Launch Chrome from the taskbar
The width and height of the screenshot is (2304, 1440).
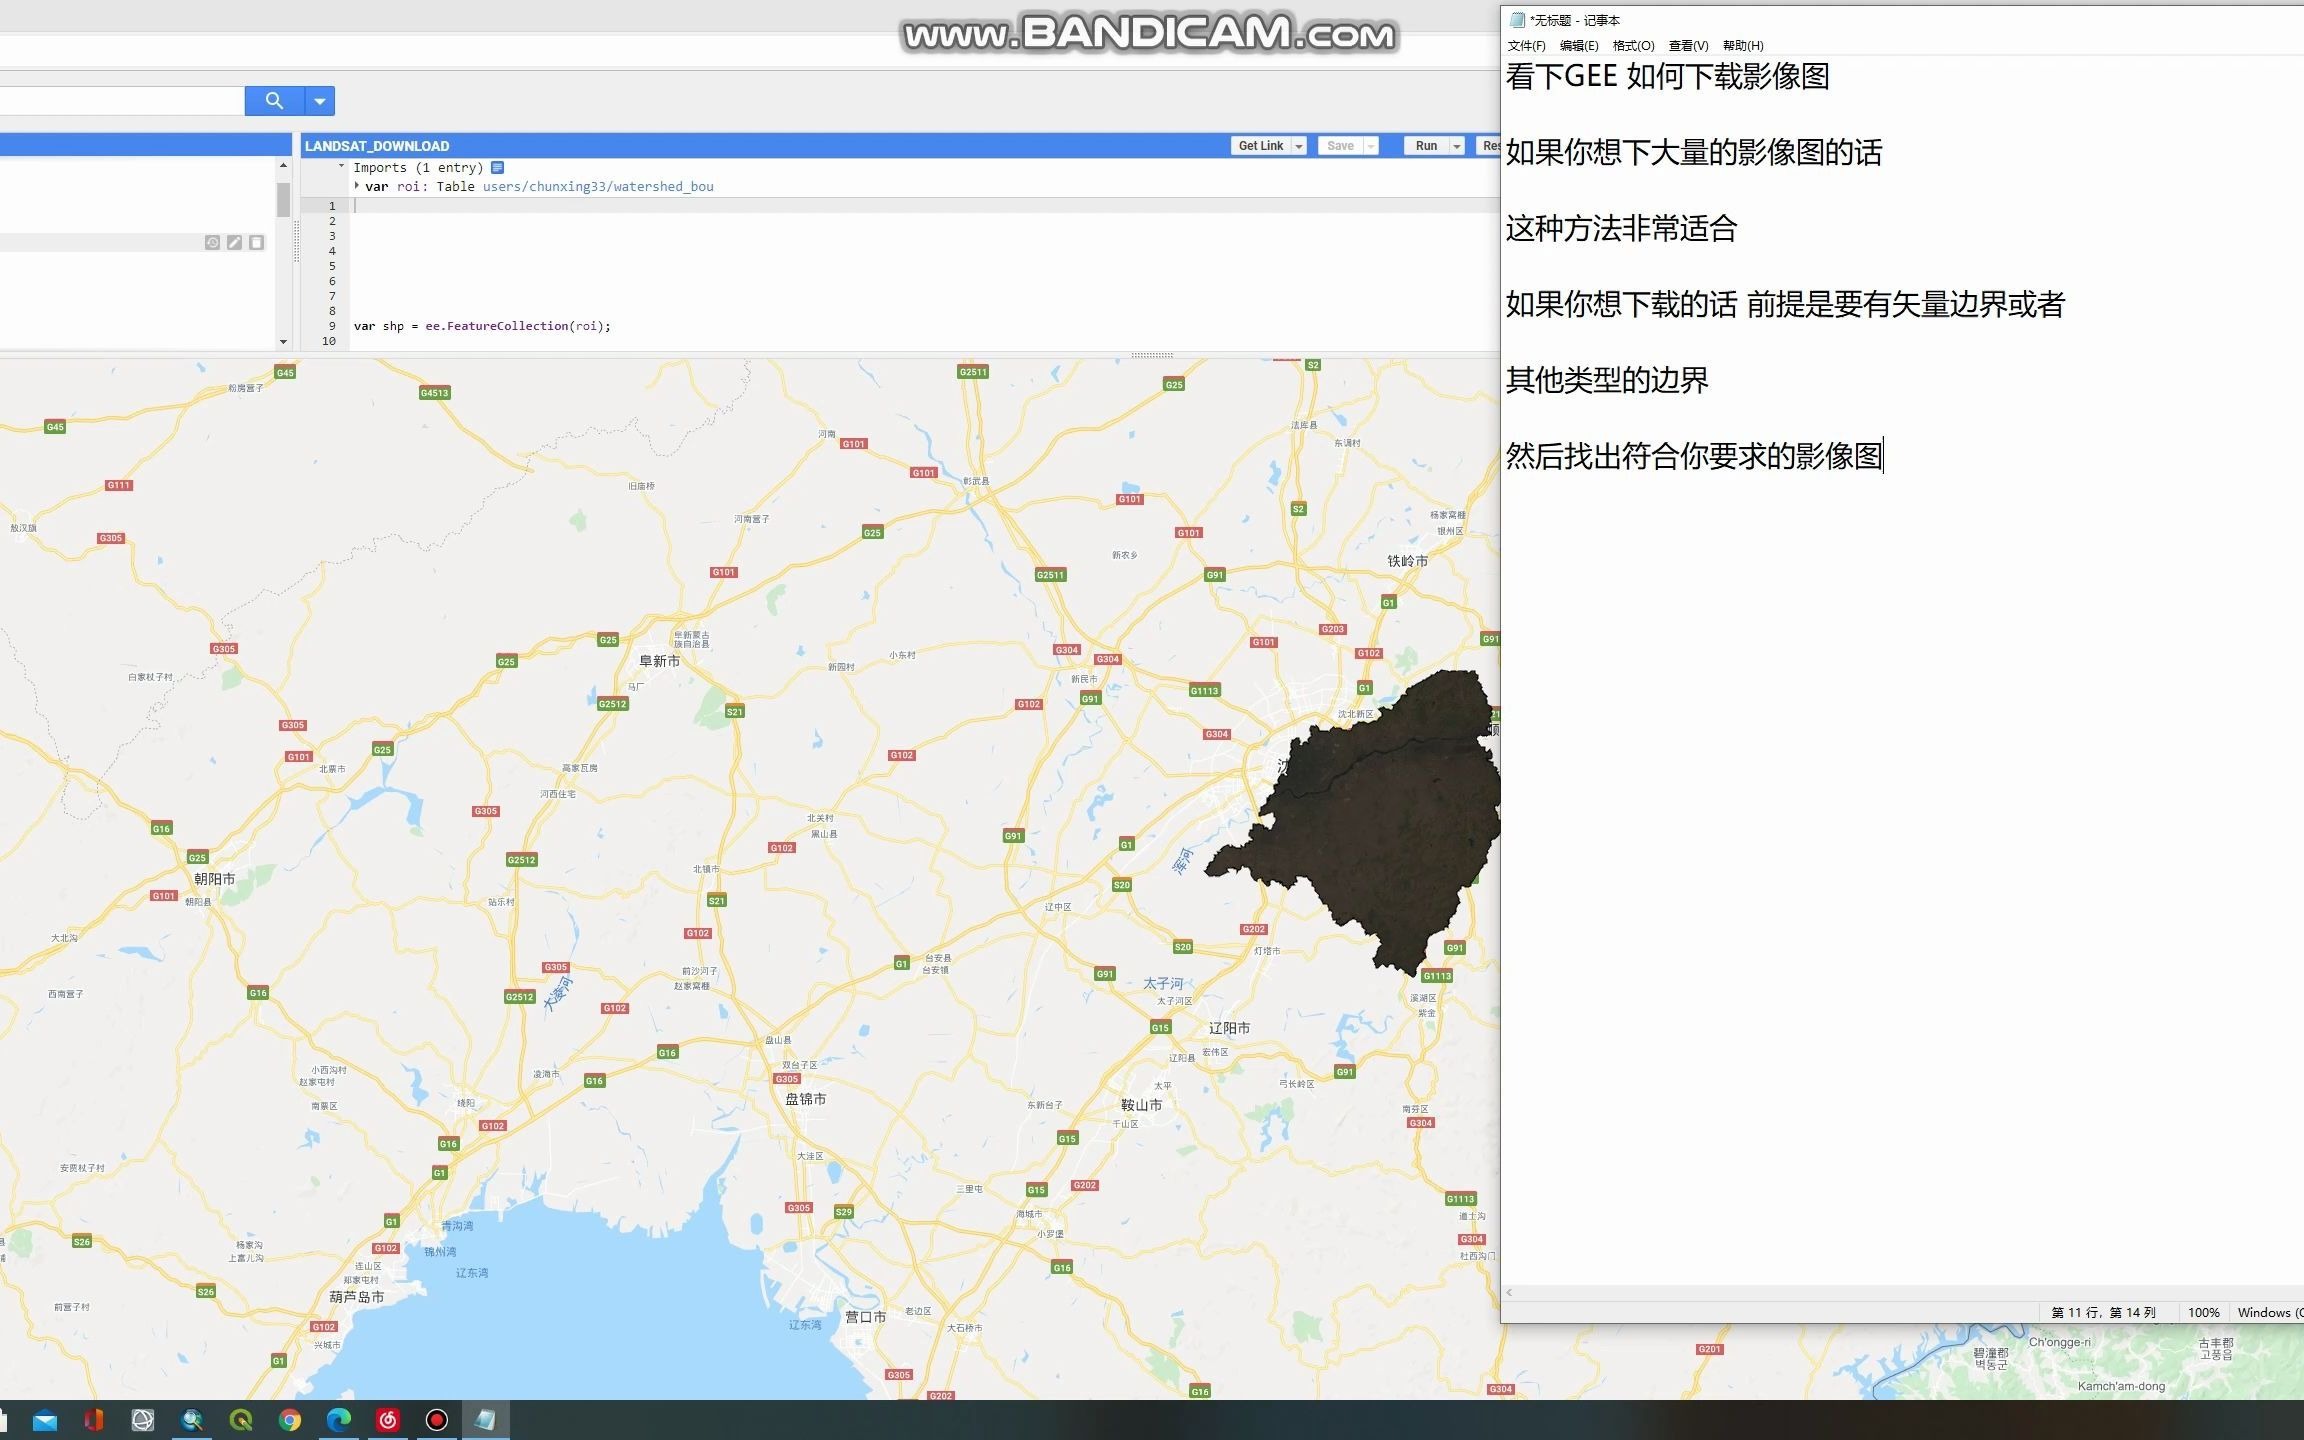tap(290, 1420)
